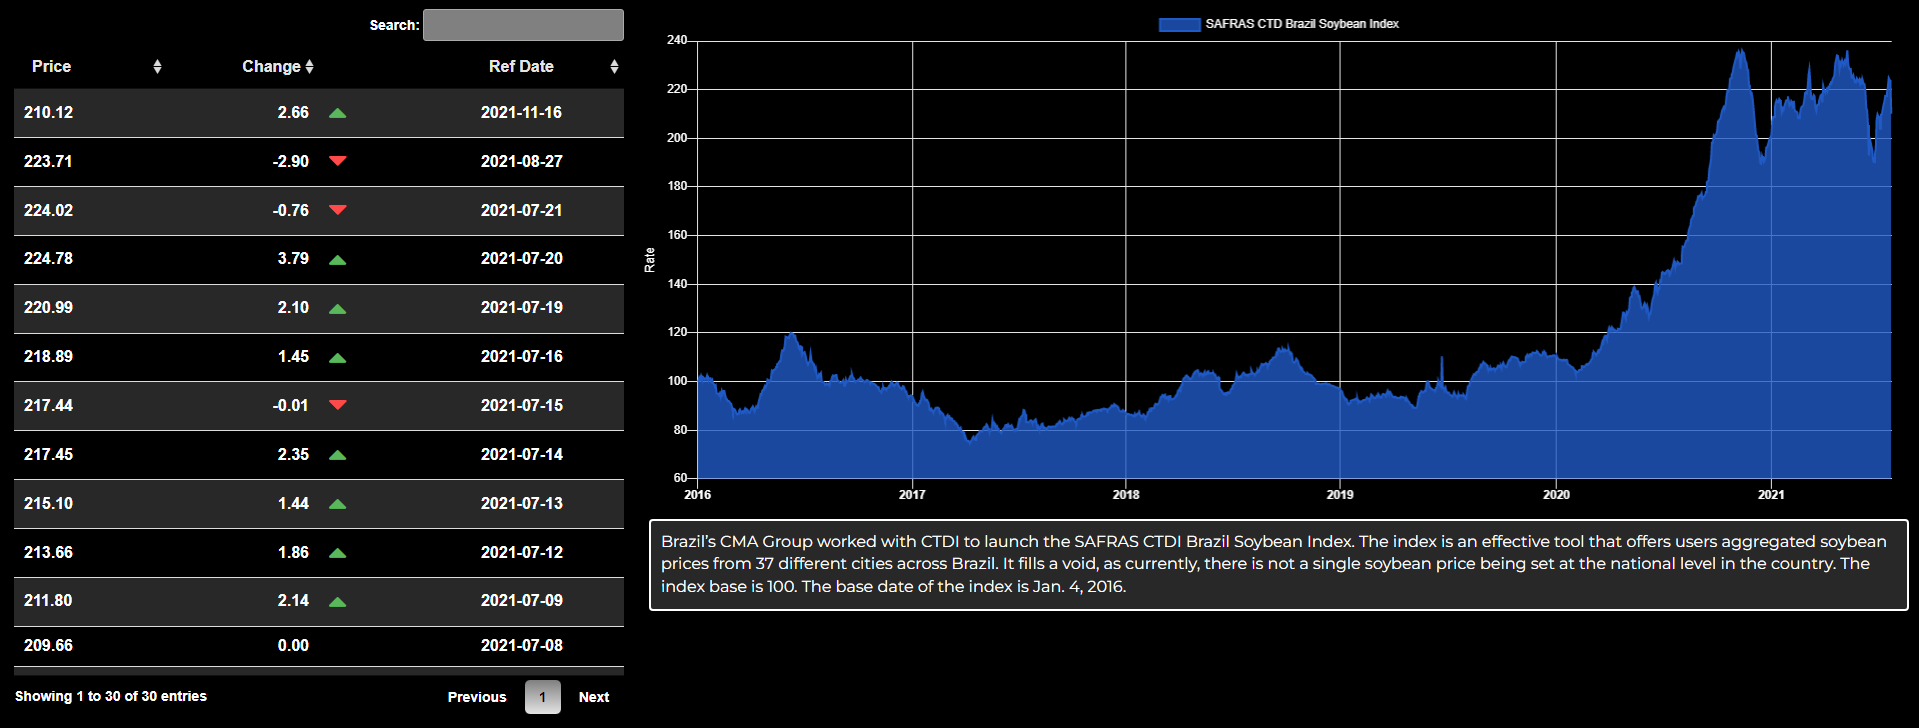Click the Rate y-axis title
The height and width of the screenshot is (728, 1919).
pyautogui.click(x=650, y=260)
